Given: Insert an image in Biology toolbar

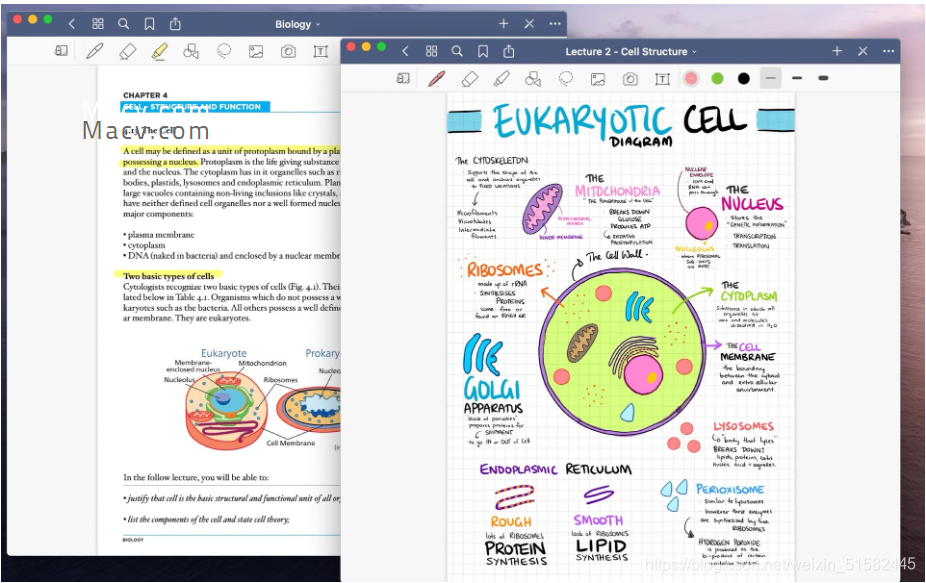Looking at the screenshot, I should pyautogui.click(x=256, y=51).
